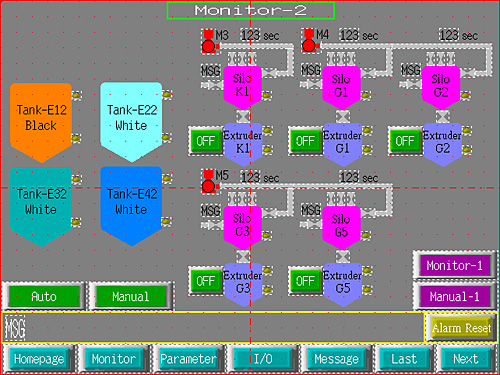This screenshot has height=375, width=500.
Task: Click the M5 motor icon
Action: pos(209,181)
